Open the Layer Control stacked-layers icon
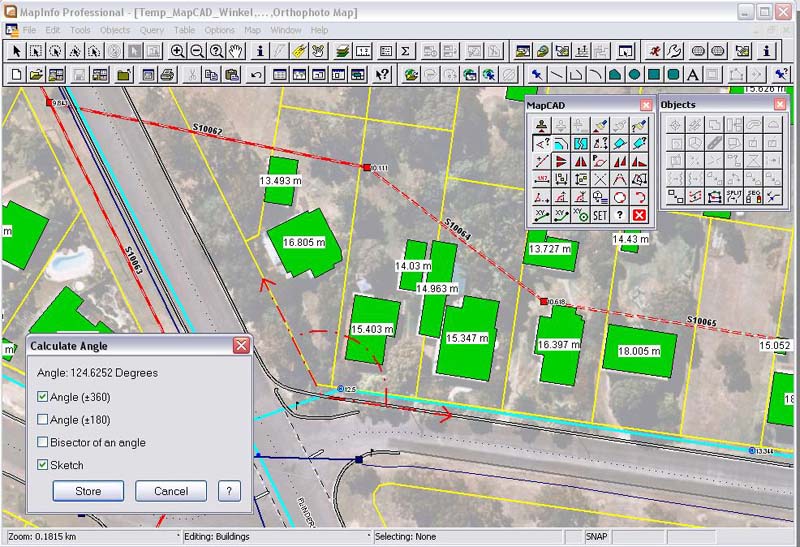Viewport: 800px width, 547px height. 343,51
